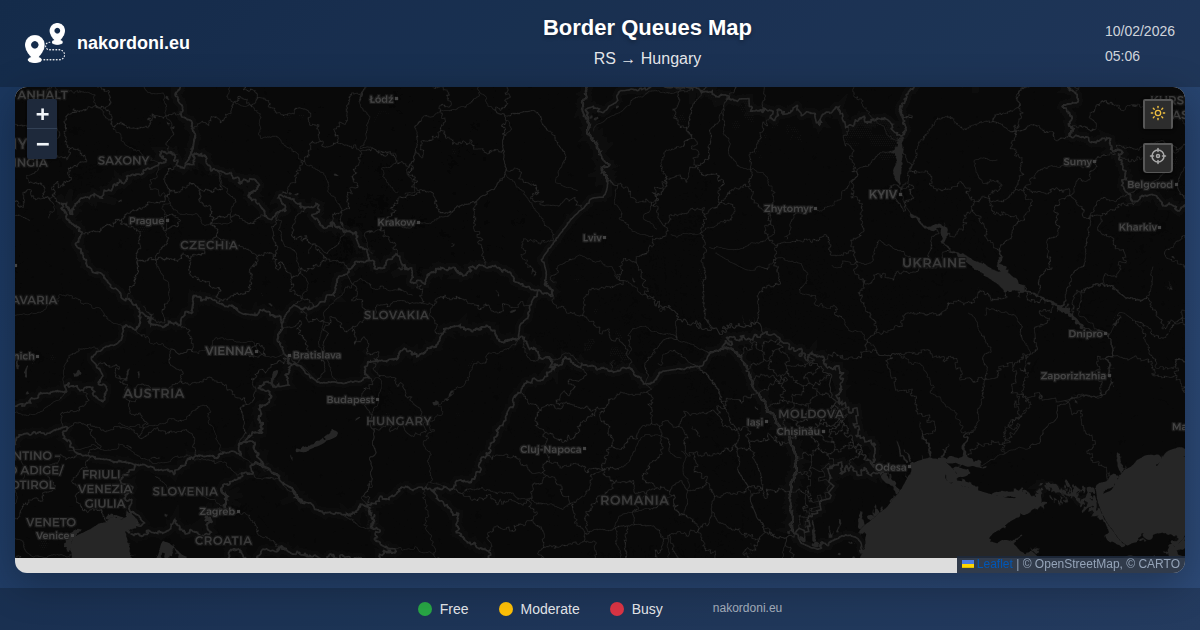This screenshot has width=1200, height=630.
Task: Click the nakordoni.eu map pin logo
Action: pos(45,43)
